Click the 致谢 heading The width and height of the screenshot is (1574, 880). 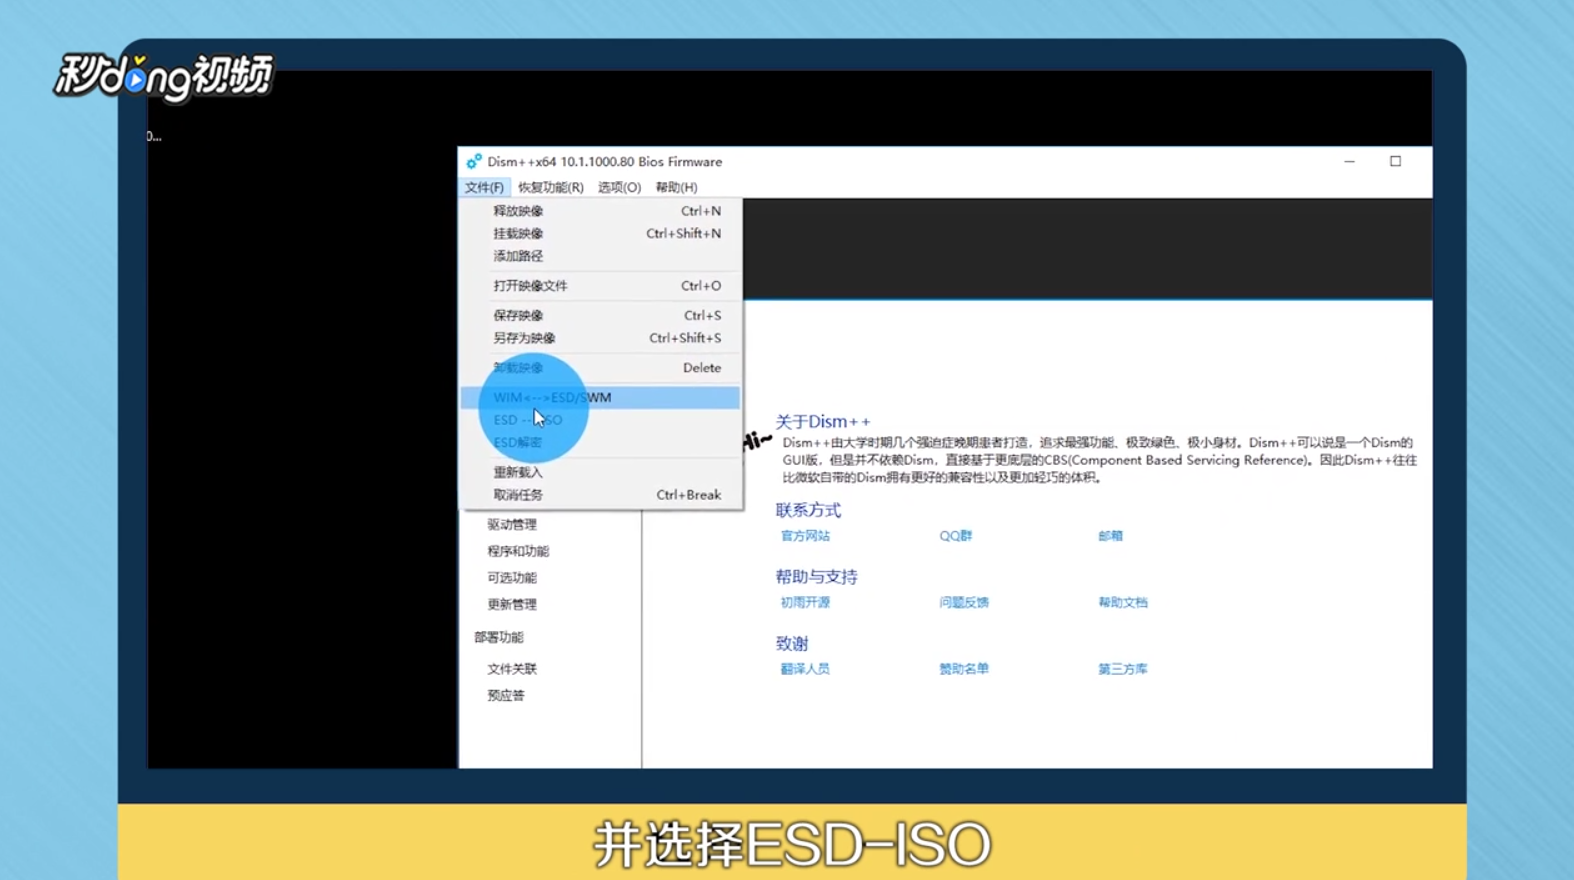(792, 643)
